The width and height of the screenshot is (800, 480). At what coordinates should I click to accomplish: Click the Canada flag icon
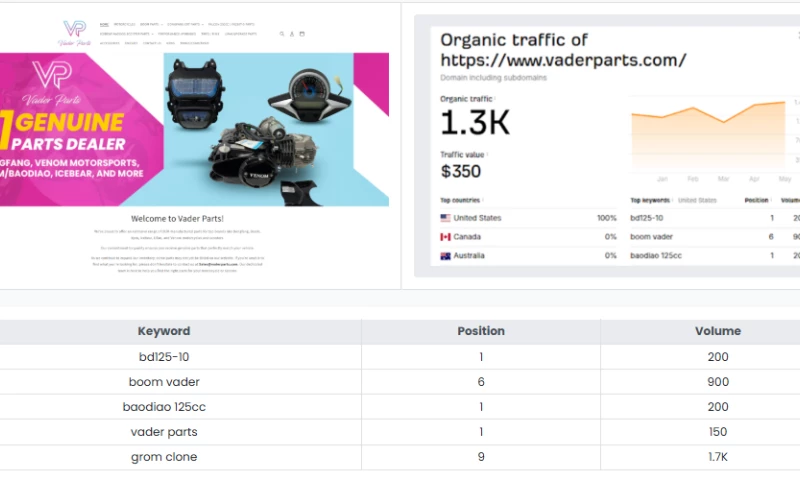coord(445,237)
